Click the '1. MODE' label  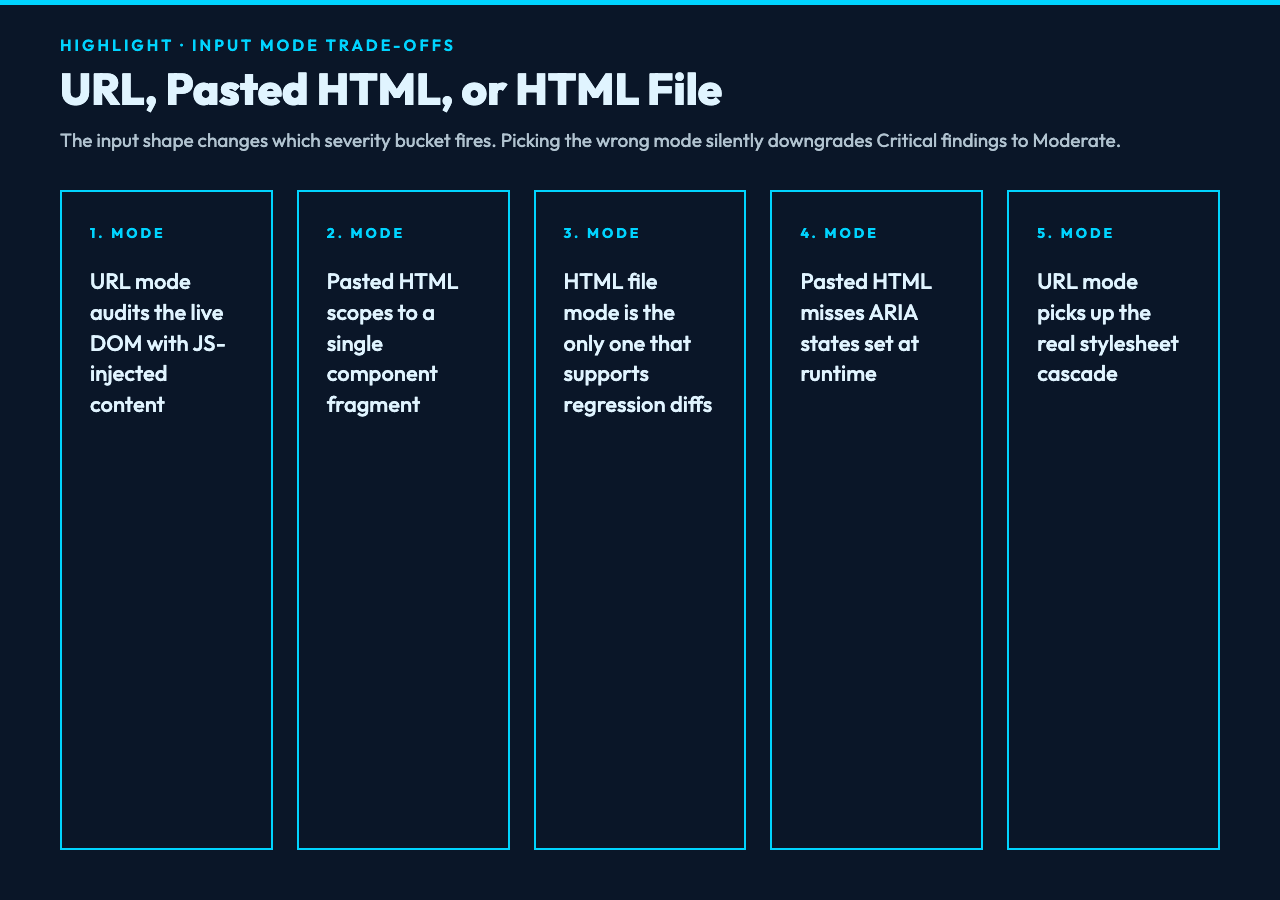(127, 233)
